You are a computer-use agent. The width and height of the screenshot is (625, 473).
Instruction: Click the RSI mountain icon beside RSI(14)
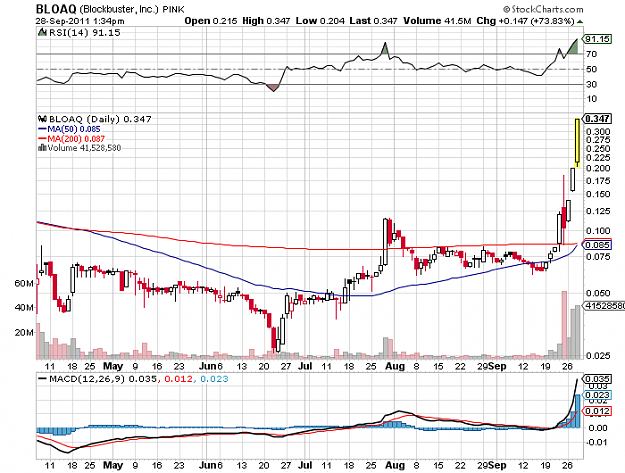(42, 32)
